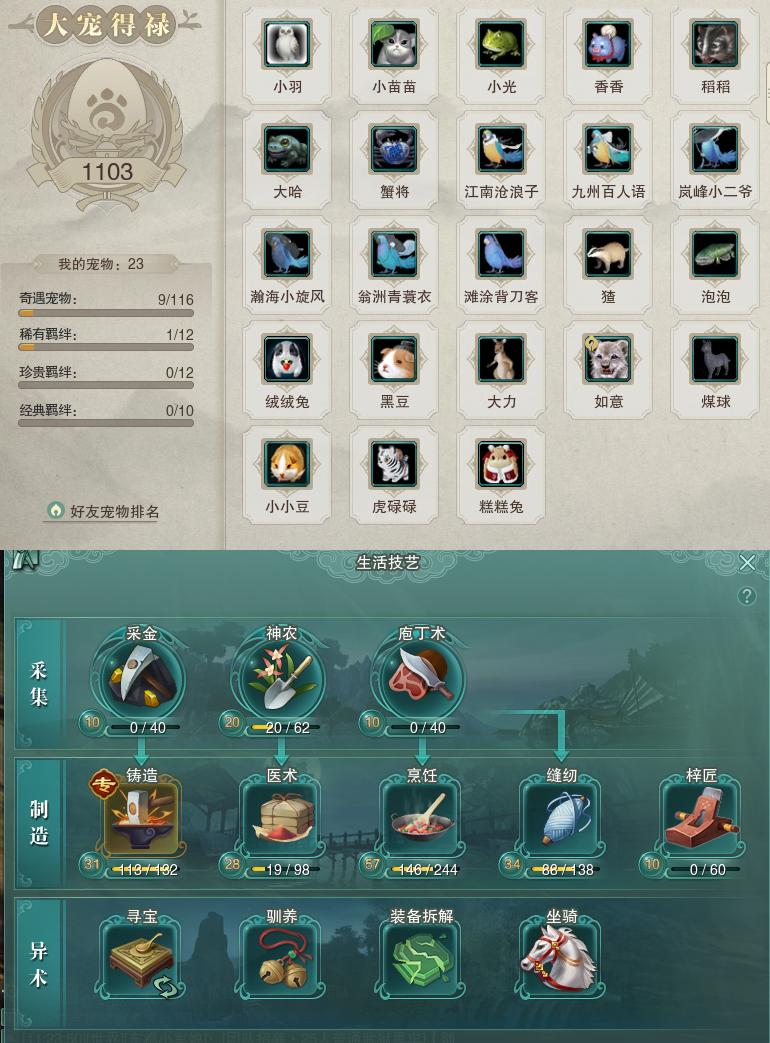Select the 小羽 owl pet icon

pos(287,45)
